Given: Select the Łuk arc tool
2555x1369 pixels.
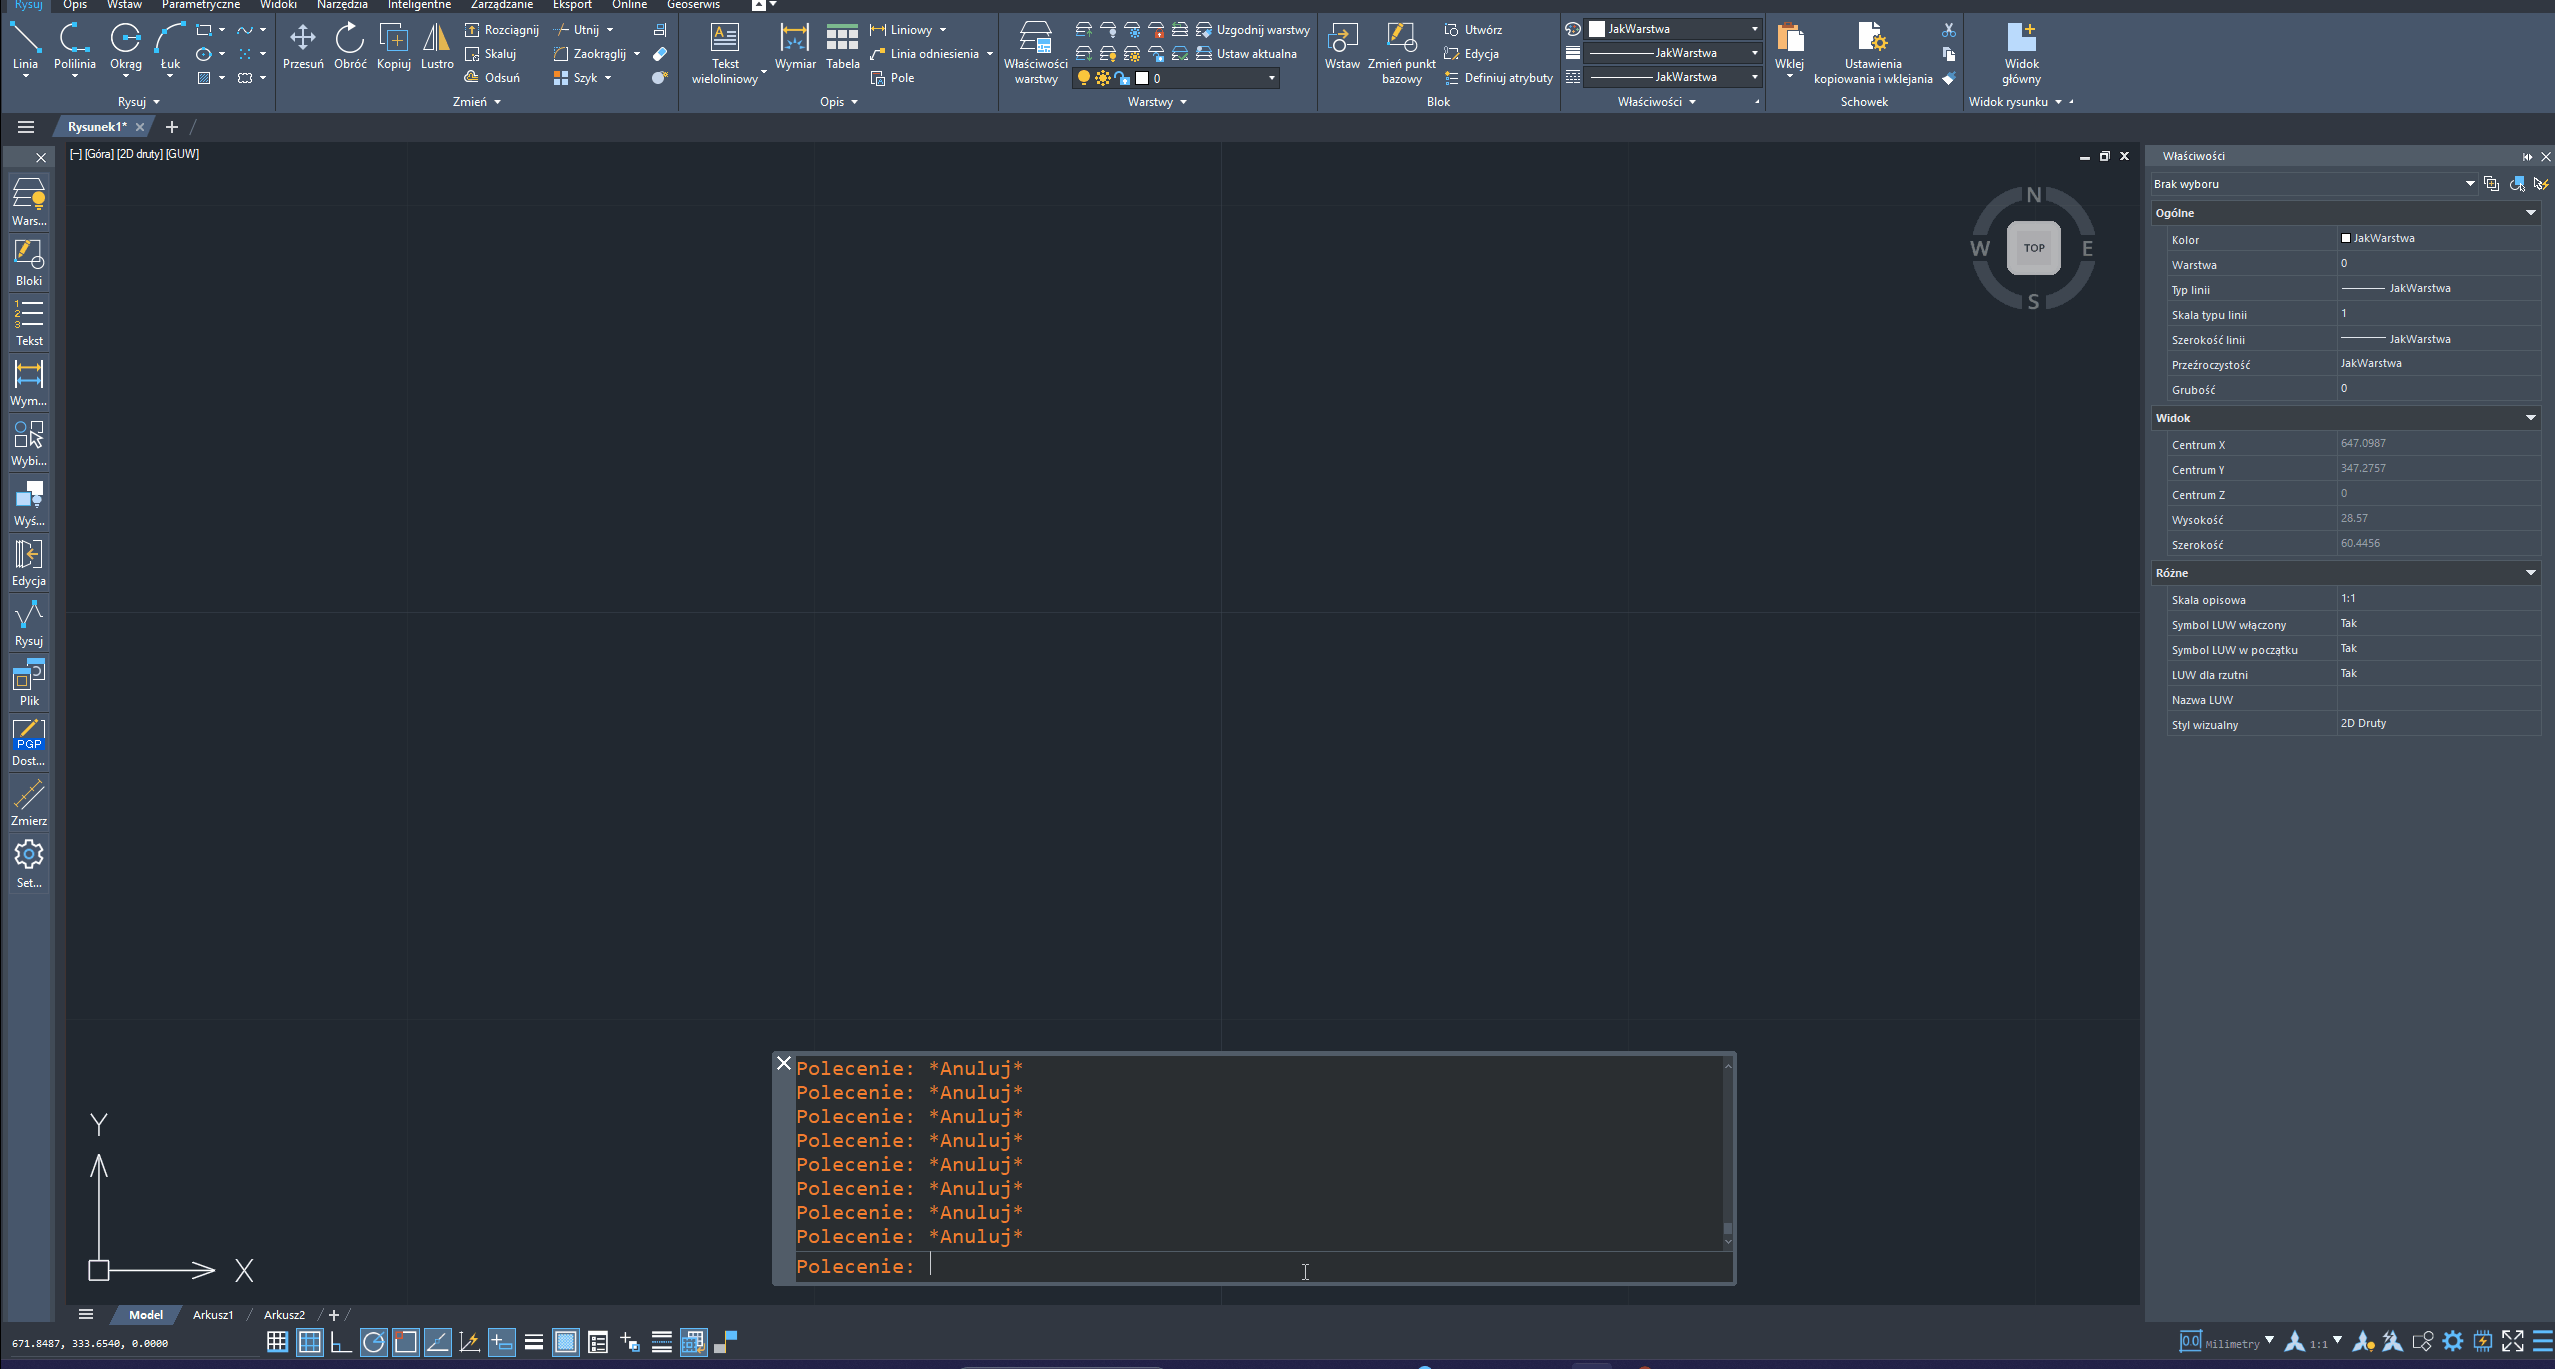Looking at the screenshot, I should click(170, 46).
